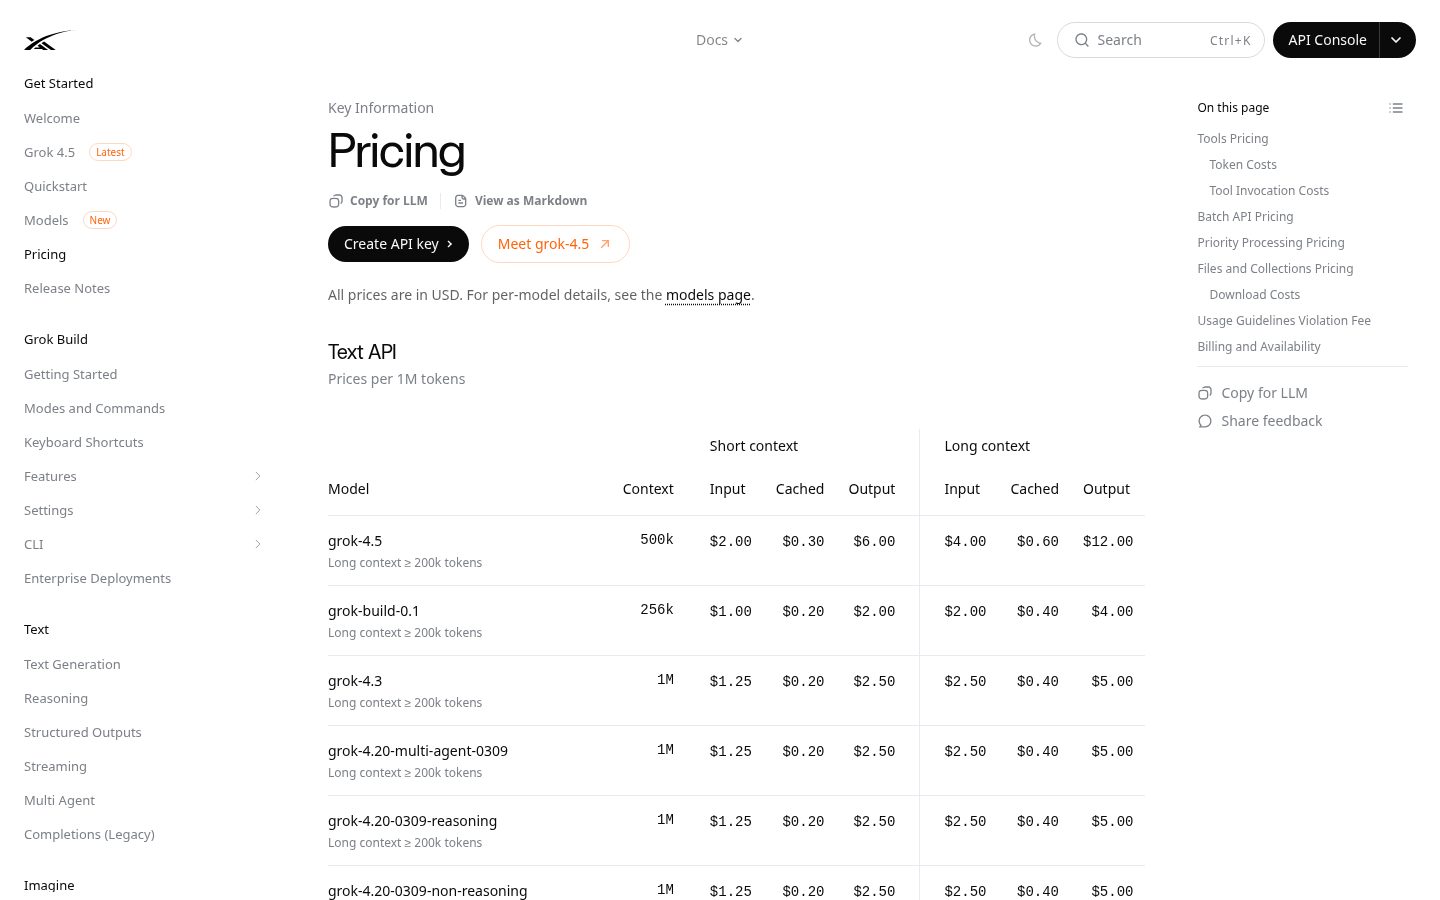Open Models sidebar page
Screen dimensions: 1440x900
46,220
